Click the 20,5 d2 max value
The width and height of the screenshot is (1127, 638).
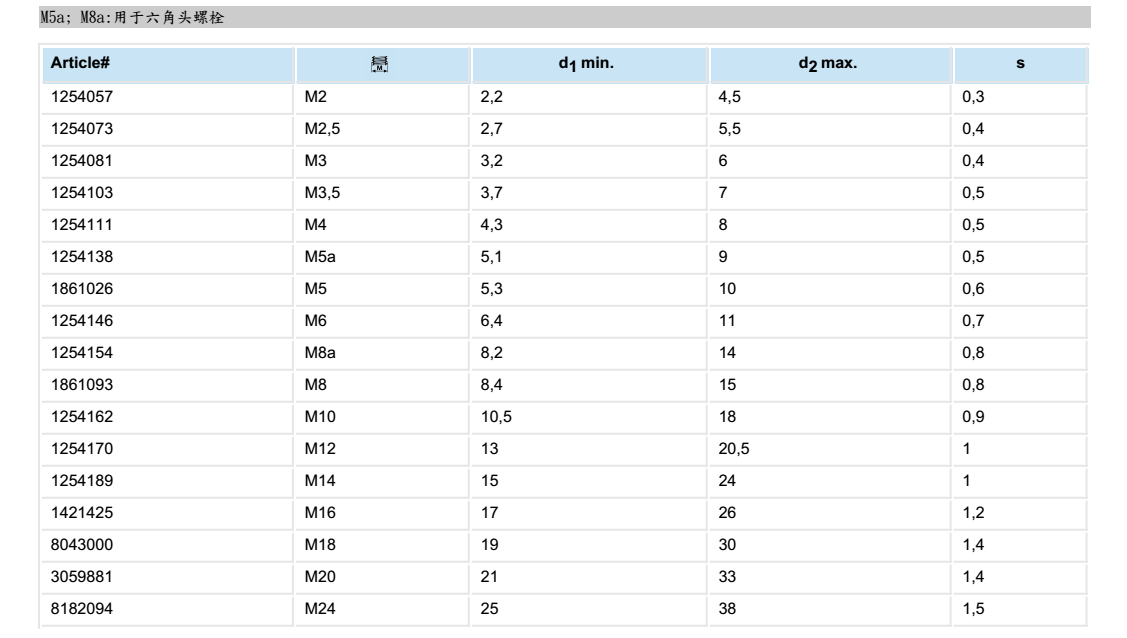pyautogui.click(x=734, y=449)
